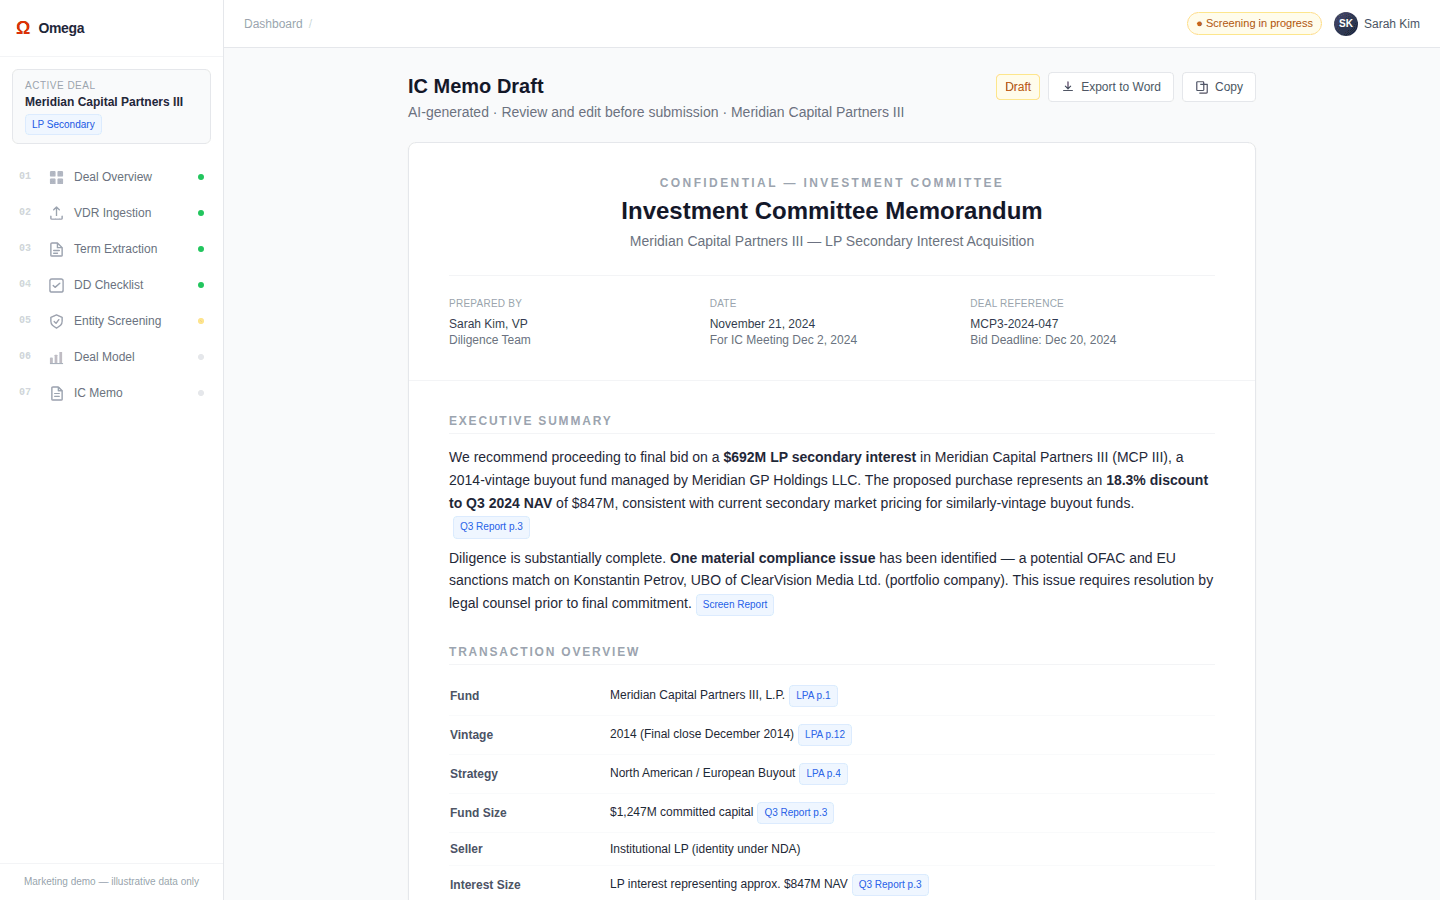The height and width of the screenshot is (900, 1440).
Task: Select the Deal Overview grid icon
Action: (56, 176)
